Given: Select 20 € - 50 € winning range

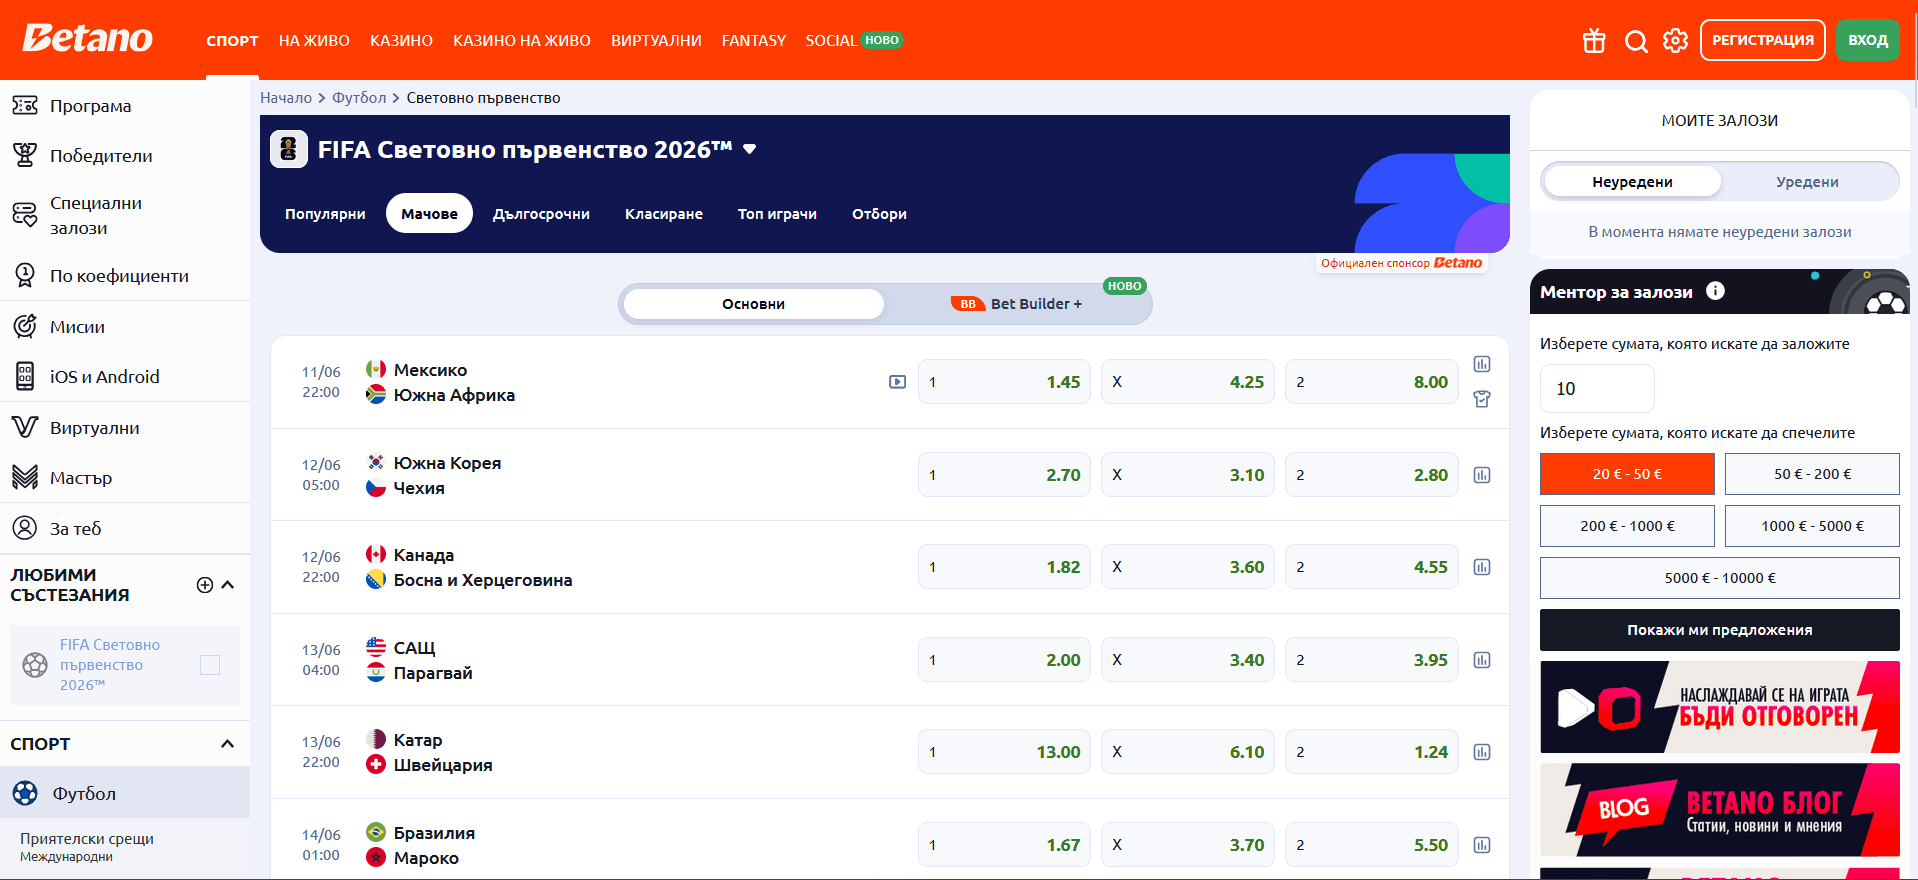Looking at the screenshot, I should click(1627, 474).
